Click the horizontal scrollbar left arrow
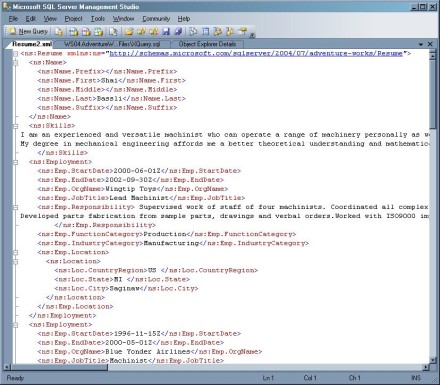440x385 pixels. coord(7,367)
